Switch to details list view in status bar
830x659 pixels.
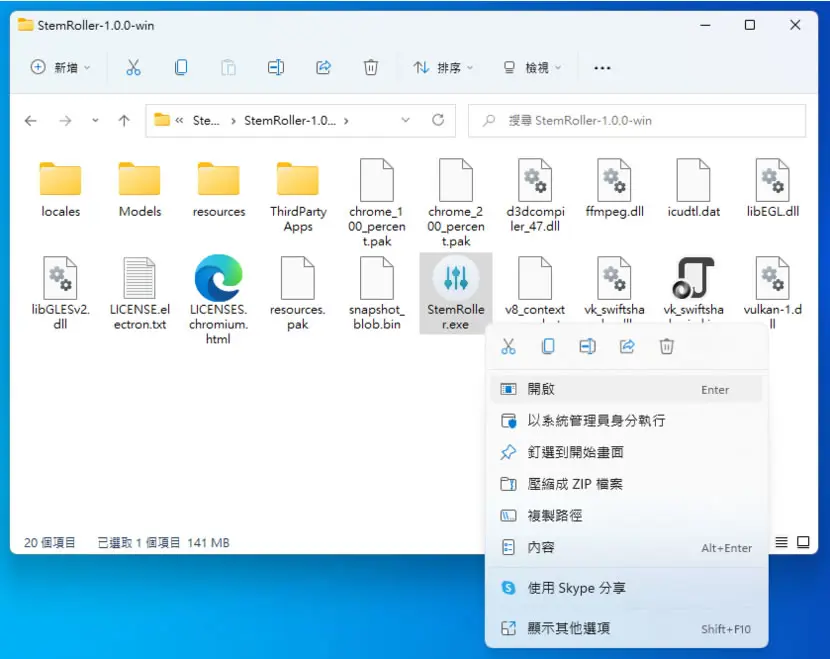tap(781, 542)
